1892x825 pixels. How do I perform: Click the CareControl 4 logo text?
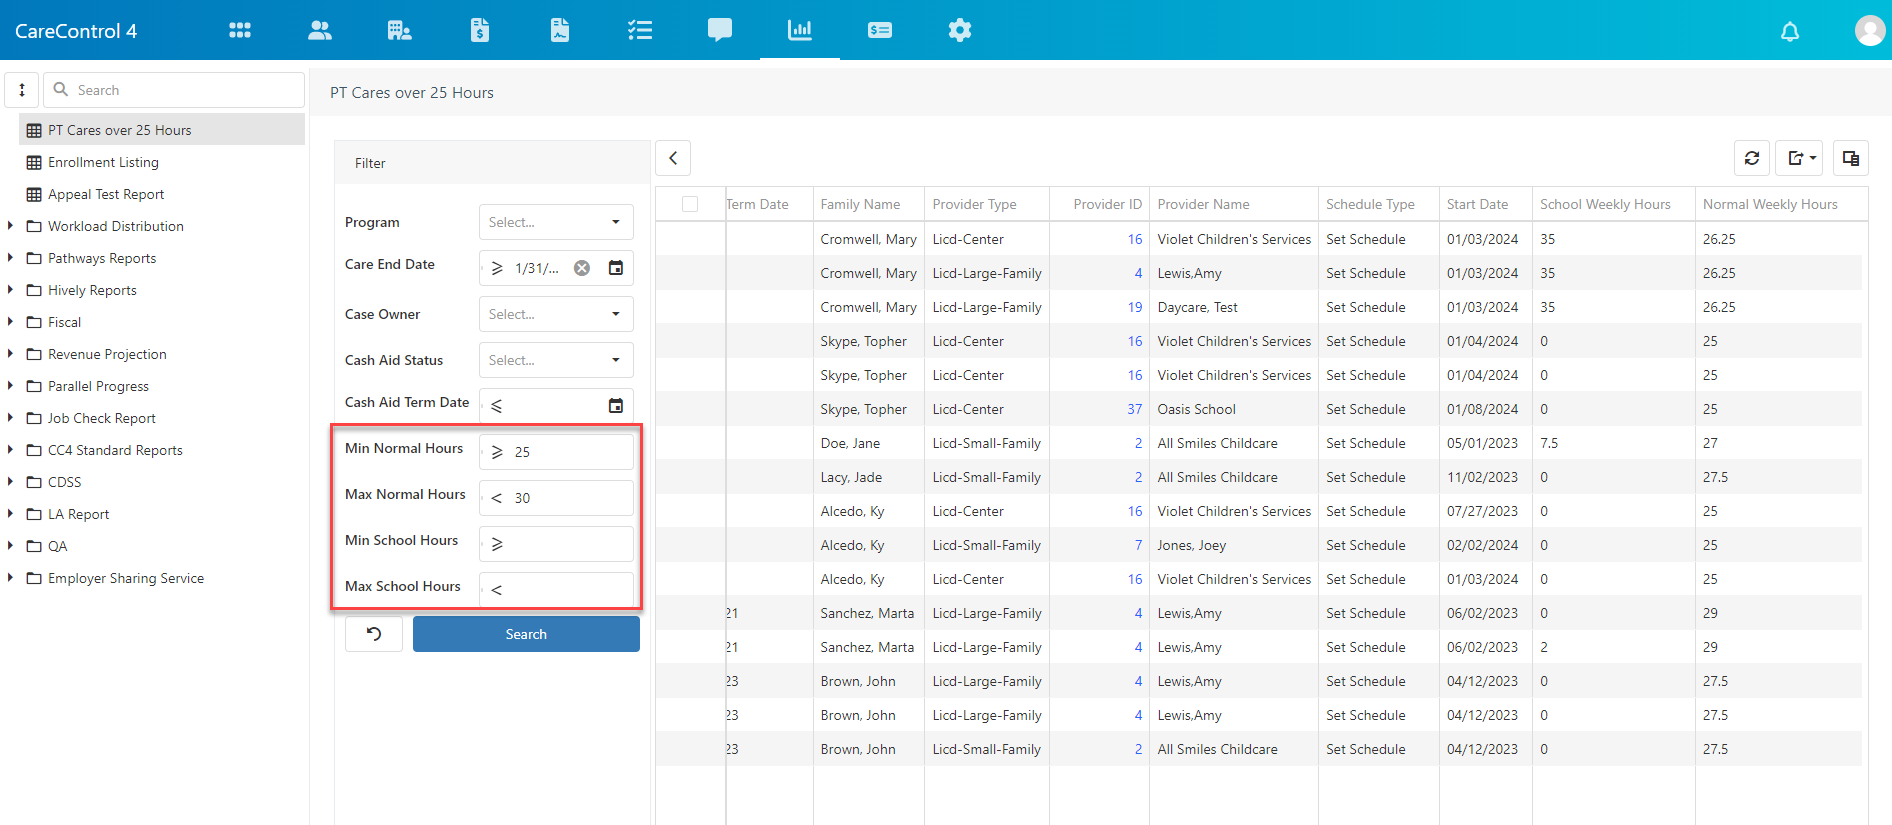pyautogui.click(x=76, y=31)
